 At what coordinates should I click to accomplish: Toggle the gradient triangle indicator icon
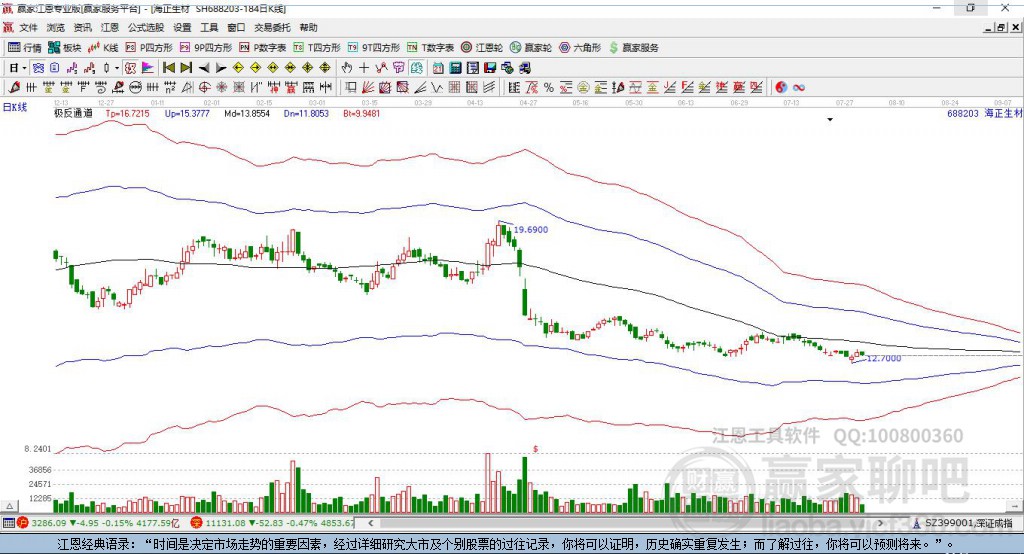point(148,68)
